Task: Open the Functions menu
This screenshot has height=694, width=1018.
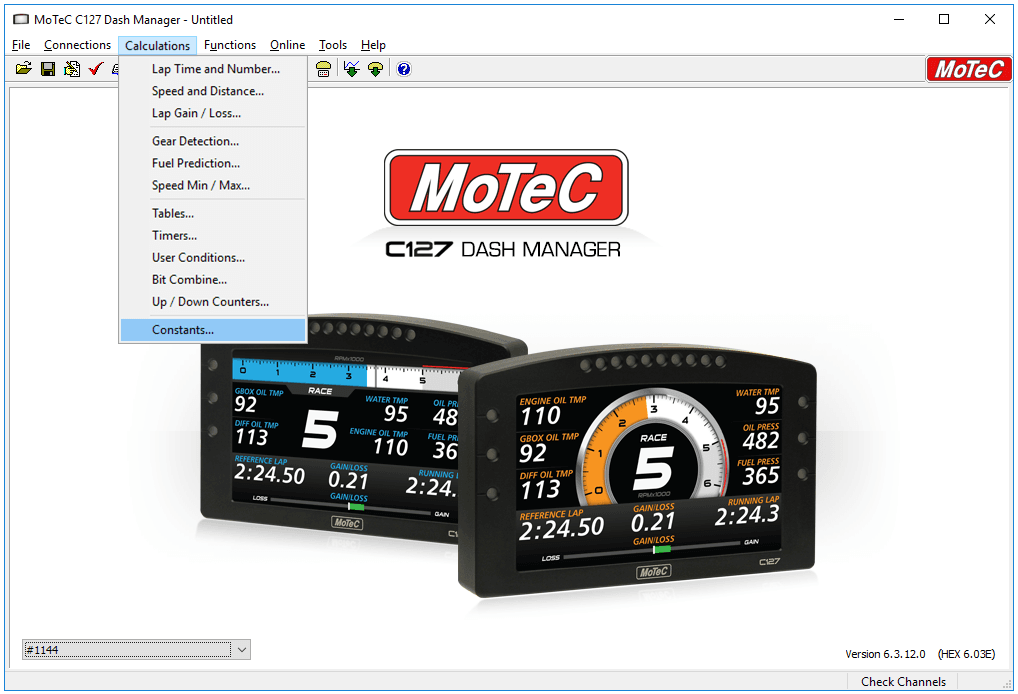Action: (230, 45)
